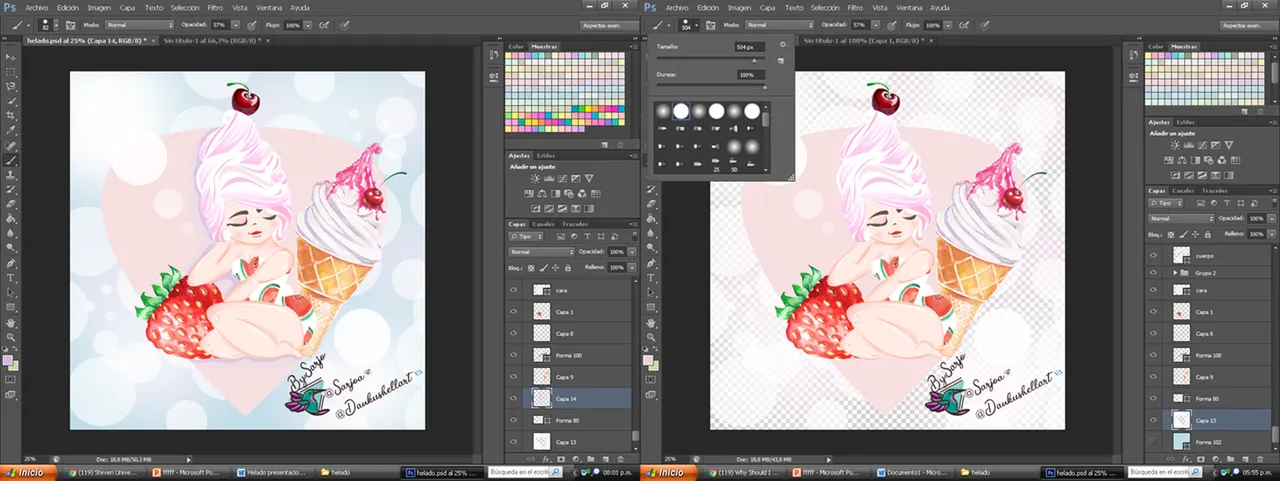Image resolution: width=1280 pixels, height=481 pixels.
Task: Select the Eyedropper tool in left window
Action: pyautogui.click(x=12, y=131)
